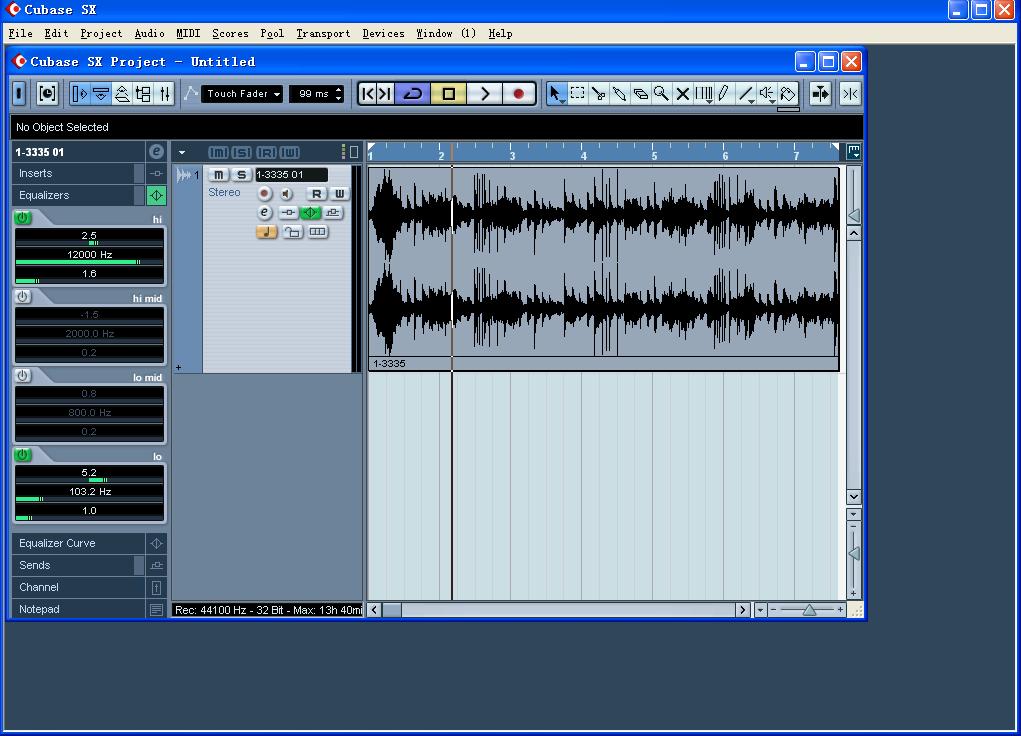
Task: Choose the Eraser tool
Action: click(x=640, y=94)
